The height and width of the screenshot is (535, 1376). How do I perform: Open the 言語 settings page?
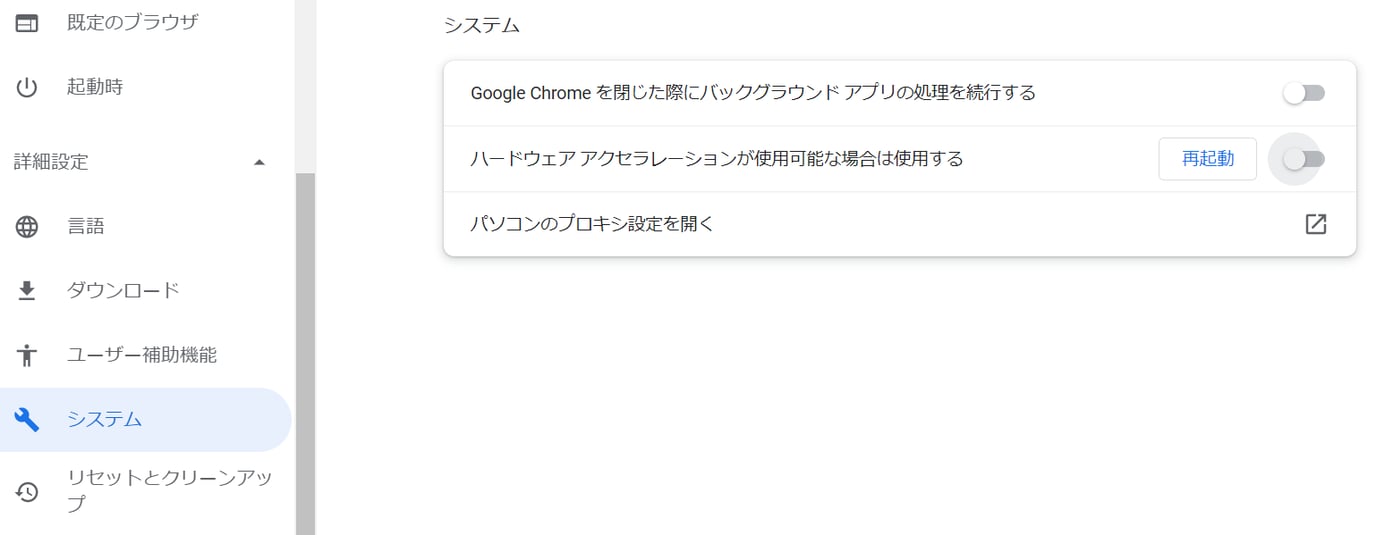coord(86,227)
